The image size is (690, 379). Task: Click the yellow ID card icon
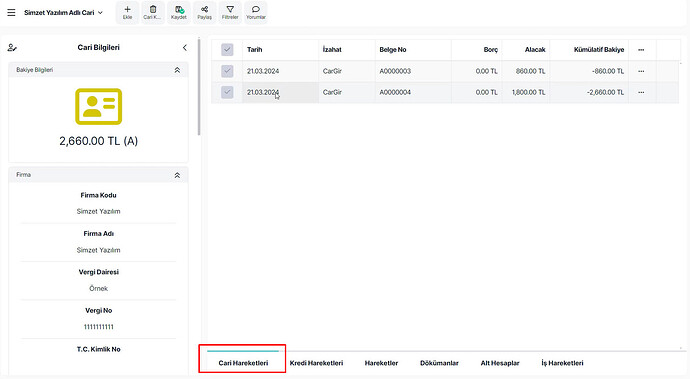click(x=99, y=107)
